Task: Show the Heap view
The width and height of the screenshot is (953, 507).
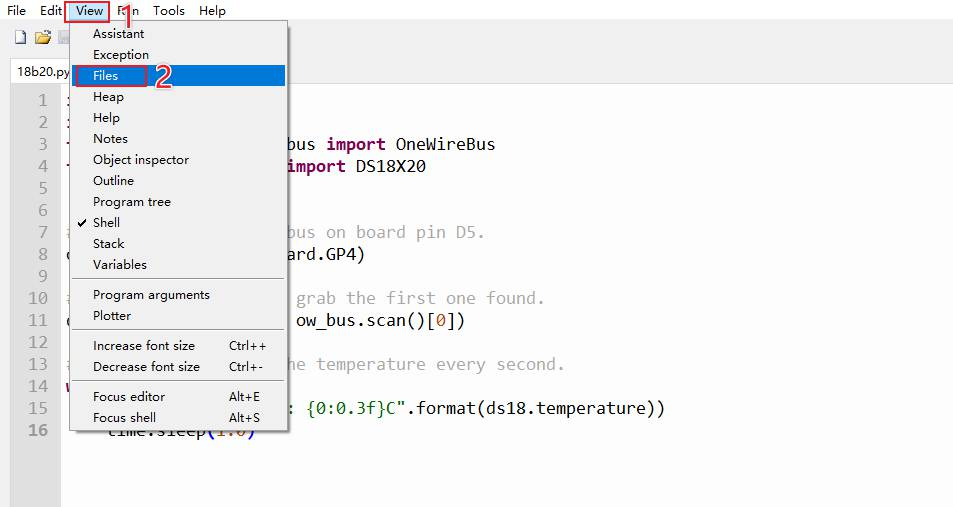Action: point(108,97)
